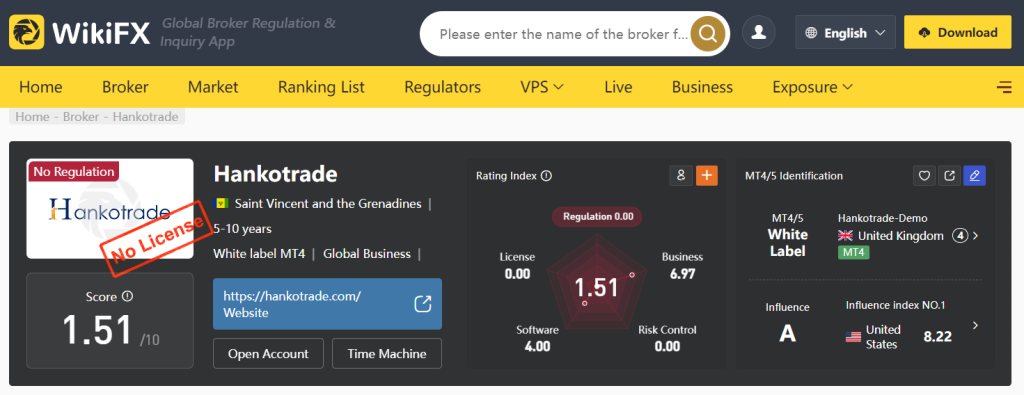
Task: Click the search magnifier icon
Action: [x=709, y=33]
